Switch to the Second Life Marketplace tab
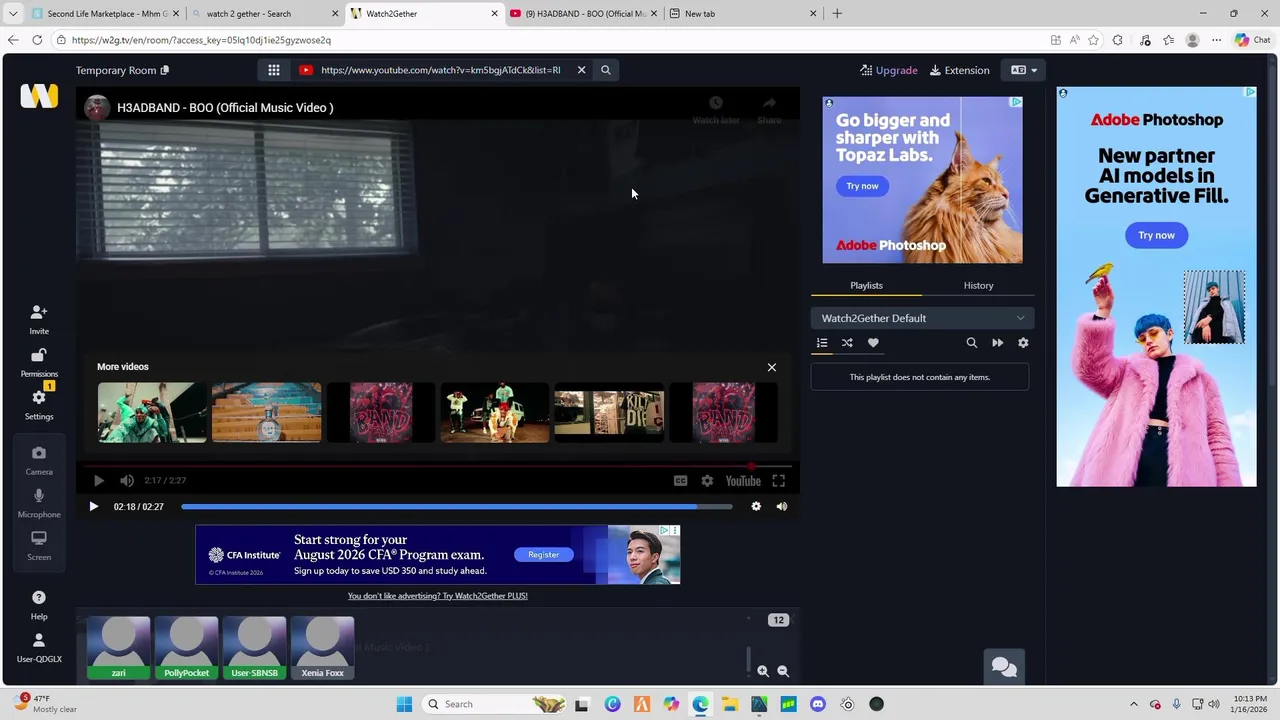Viewport: 1280px width, 720px height. pos(105,14)
